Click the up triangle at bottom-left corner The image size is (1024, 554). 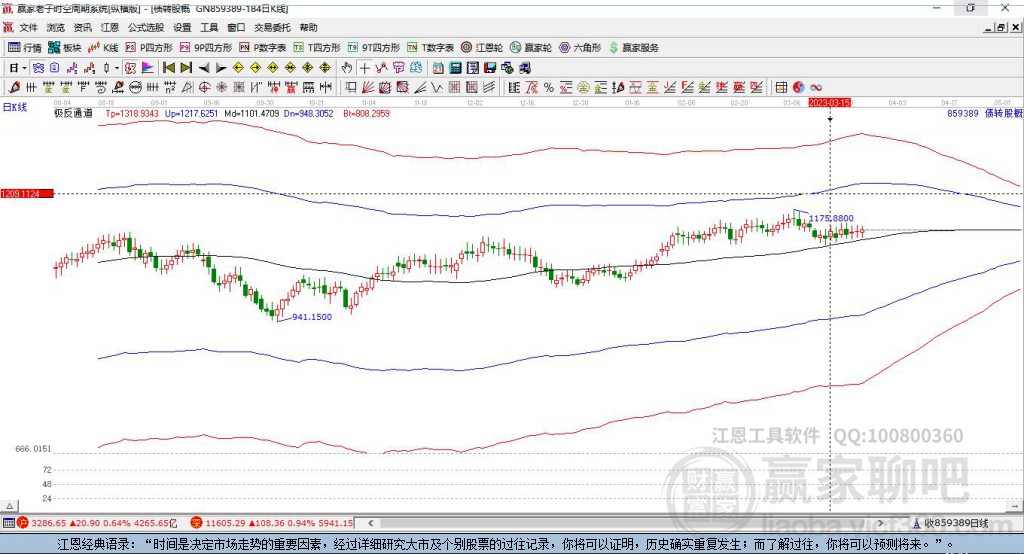click(9, 506)
